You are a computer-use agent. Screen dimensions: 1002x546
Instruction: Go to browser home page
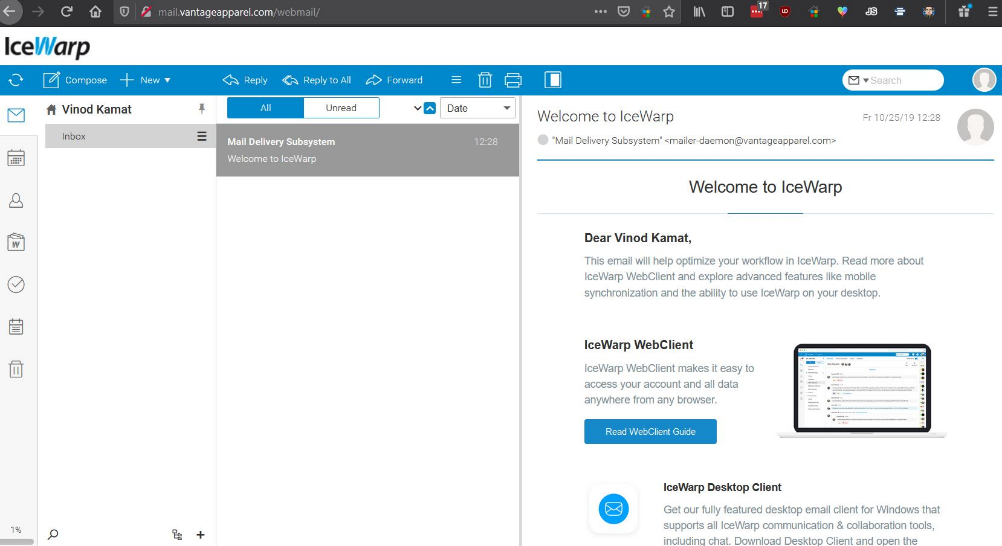(x=95, y=12)
